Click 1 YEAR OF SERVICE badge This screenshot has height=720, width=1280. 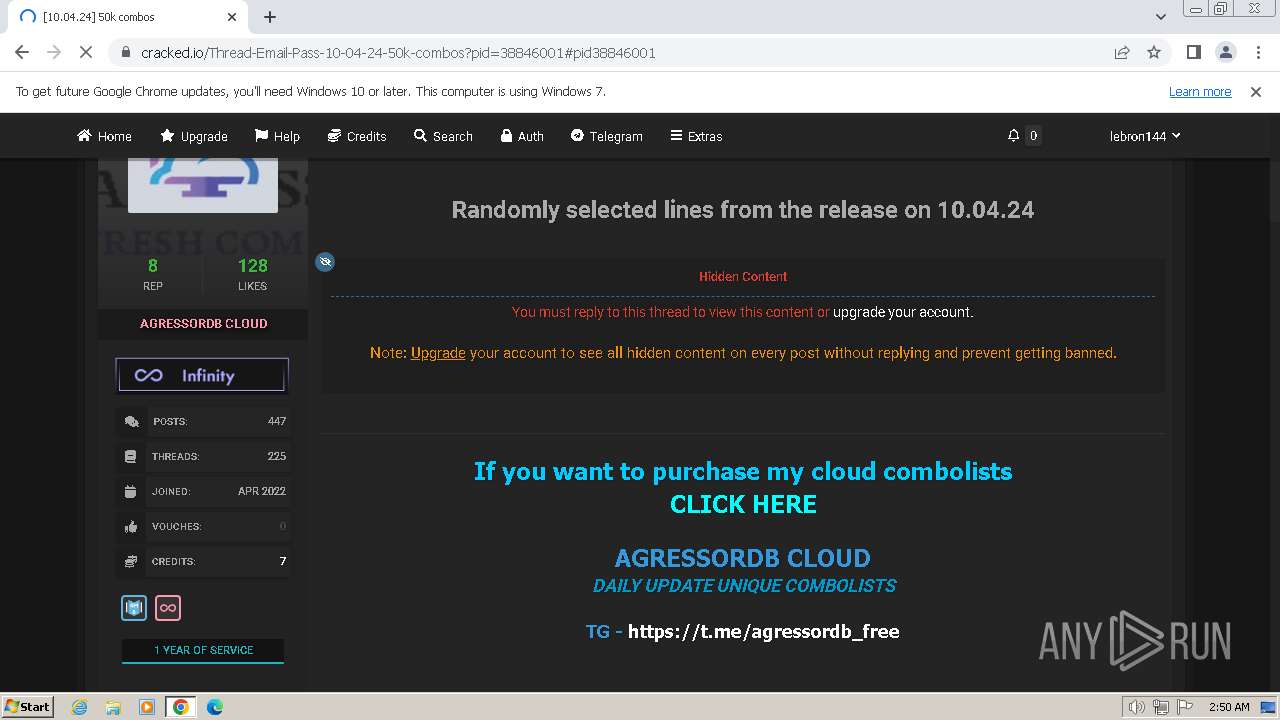(x=203, y=650)
